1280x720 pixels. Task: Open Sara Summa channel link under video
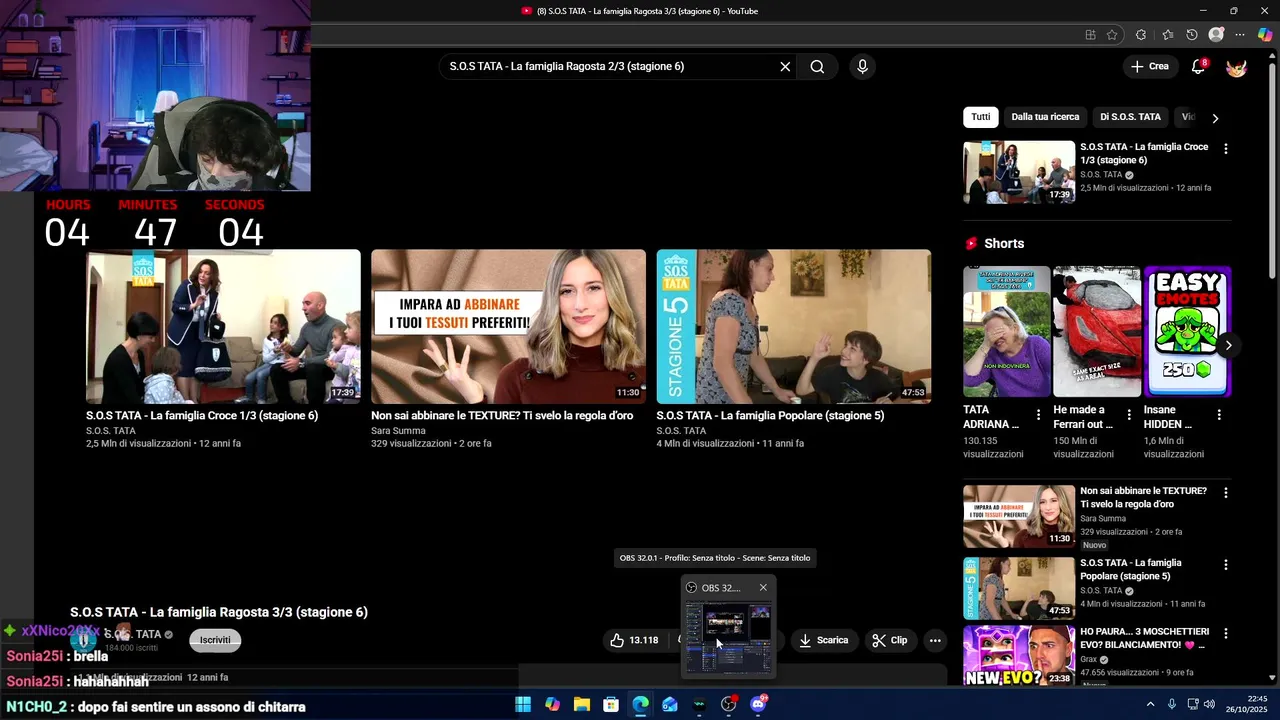pyautogui.click(x=398, y=431)
